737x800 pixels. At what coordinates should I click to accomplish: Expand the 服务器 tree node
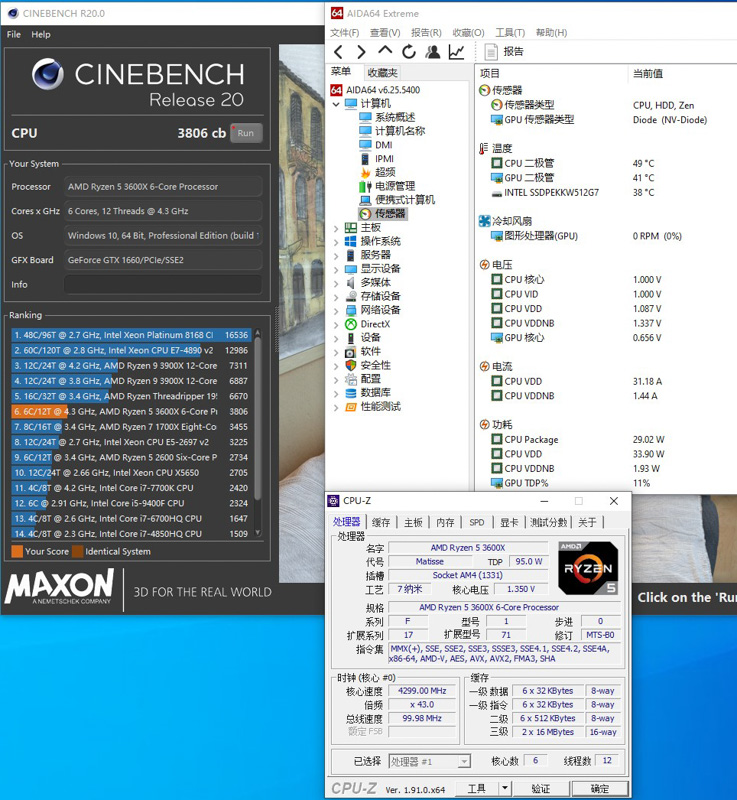coord(336,256)
